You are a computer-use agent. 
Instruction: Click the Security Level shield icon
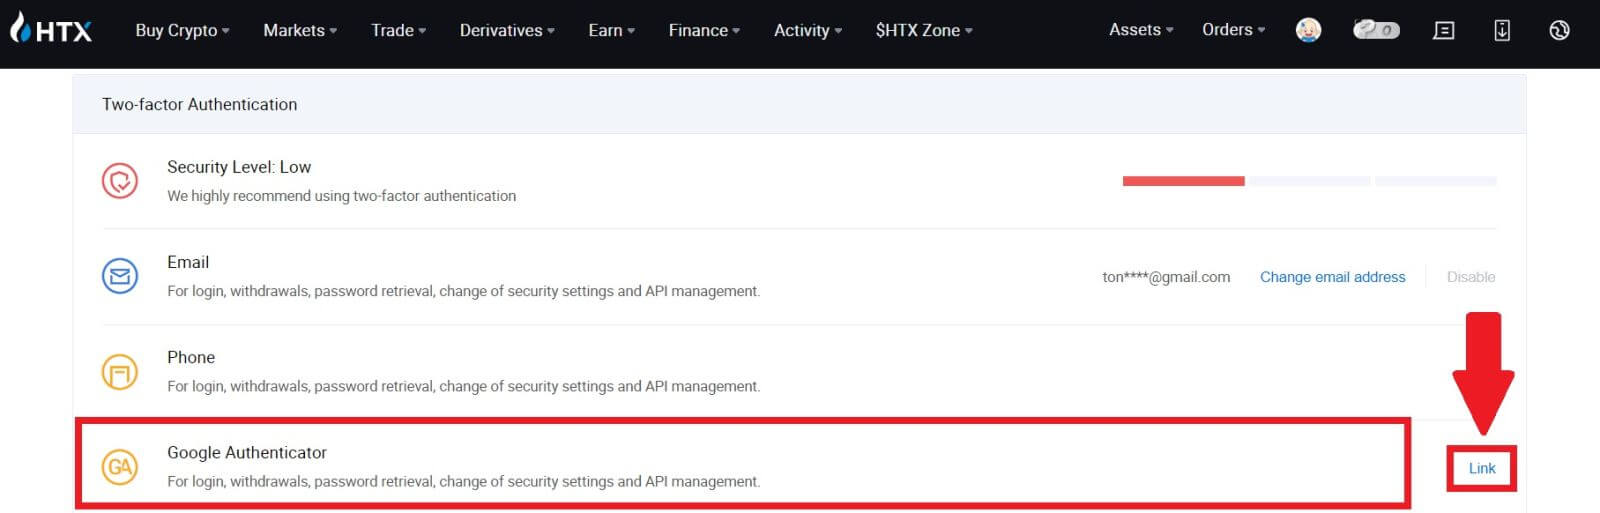click(120, 181)
